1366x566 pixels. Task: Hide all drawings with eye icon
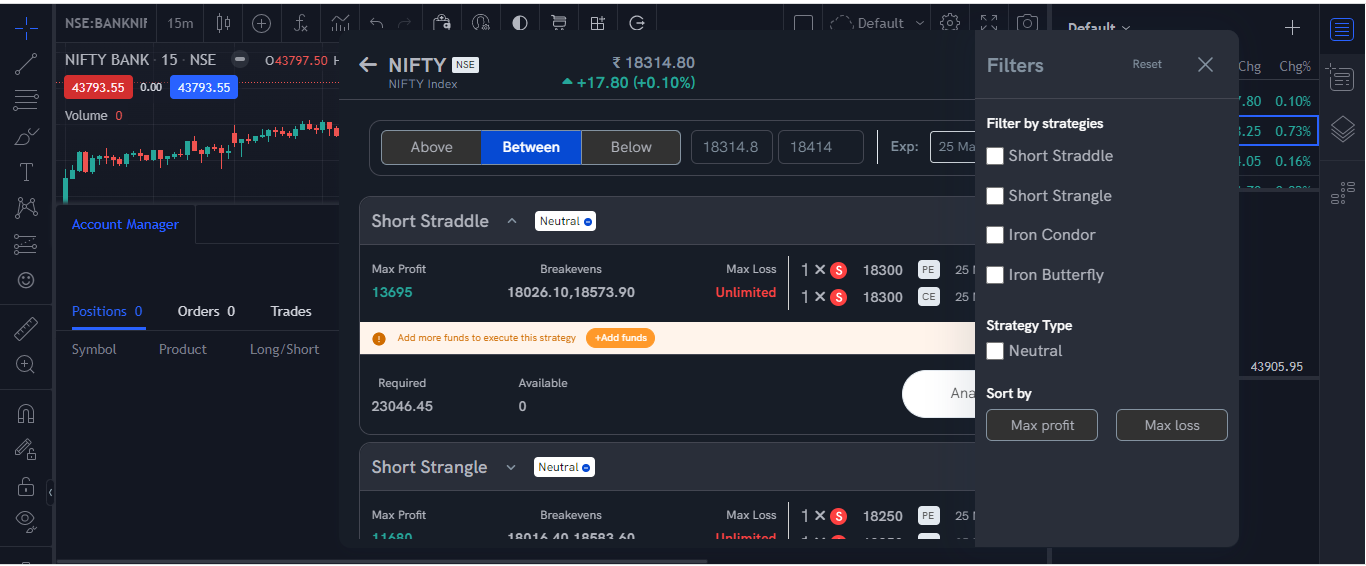(26, 519)
